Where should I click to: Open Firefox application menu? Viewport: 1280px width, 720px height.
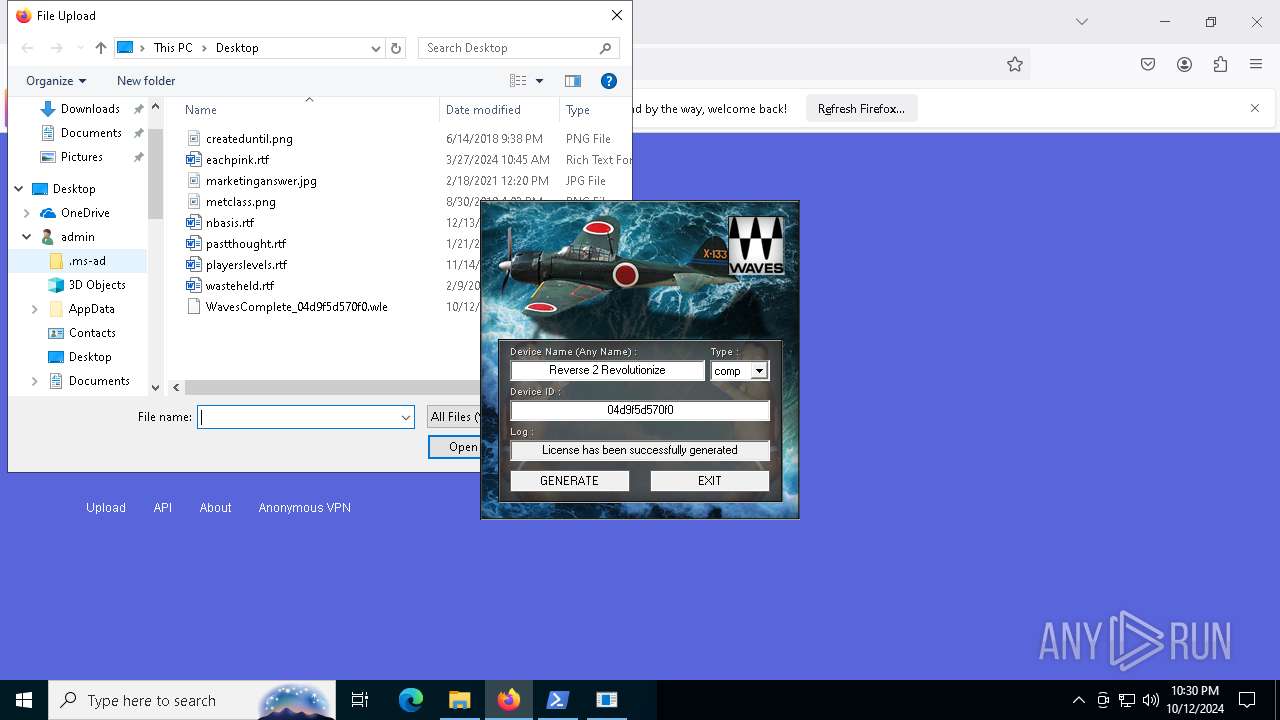(x=1256, y=64)
